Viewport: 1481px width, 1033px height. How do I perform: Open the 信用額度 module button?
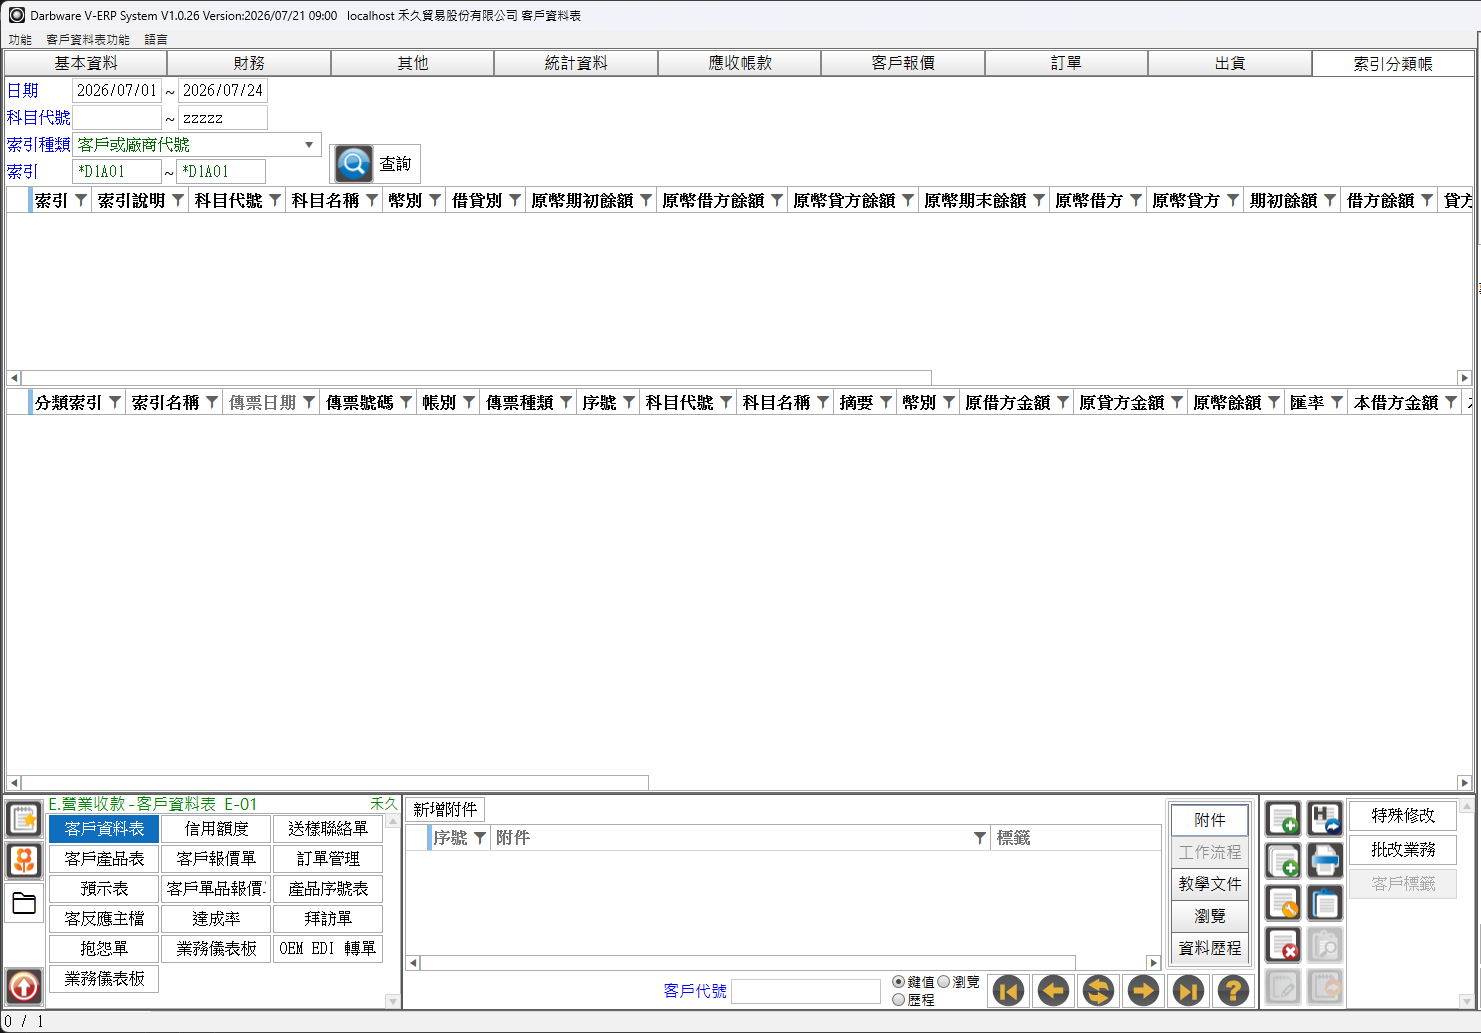coord(216,829)
